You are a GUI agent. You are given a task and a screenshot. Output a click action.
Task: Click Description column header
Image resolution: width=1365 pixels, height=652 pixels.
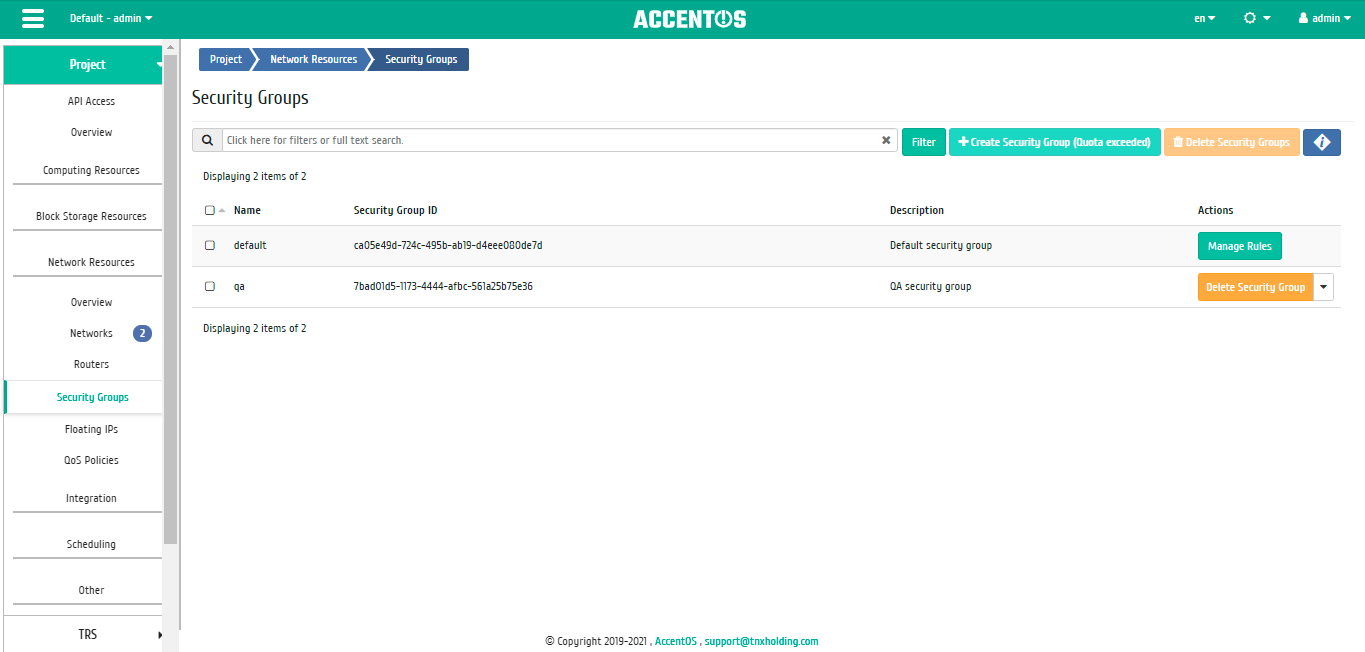point(917,211)
